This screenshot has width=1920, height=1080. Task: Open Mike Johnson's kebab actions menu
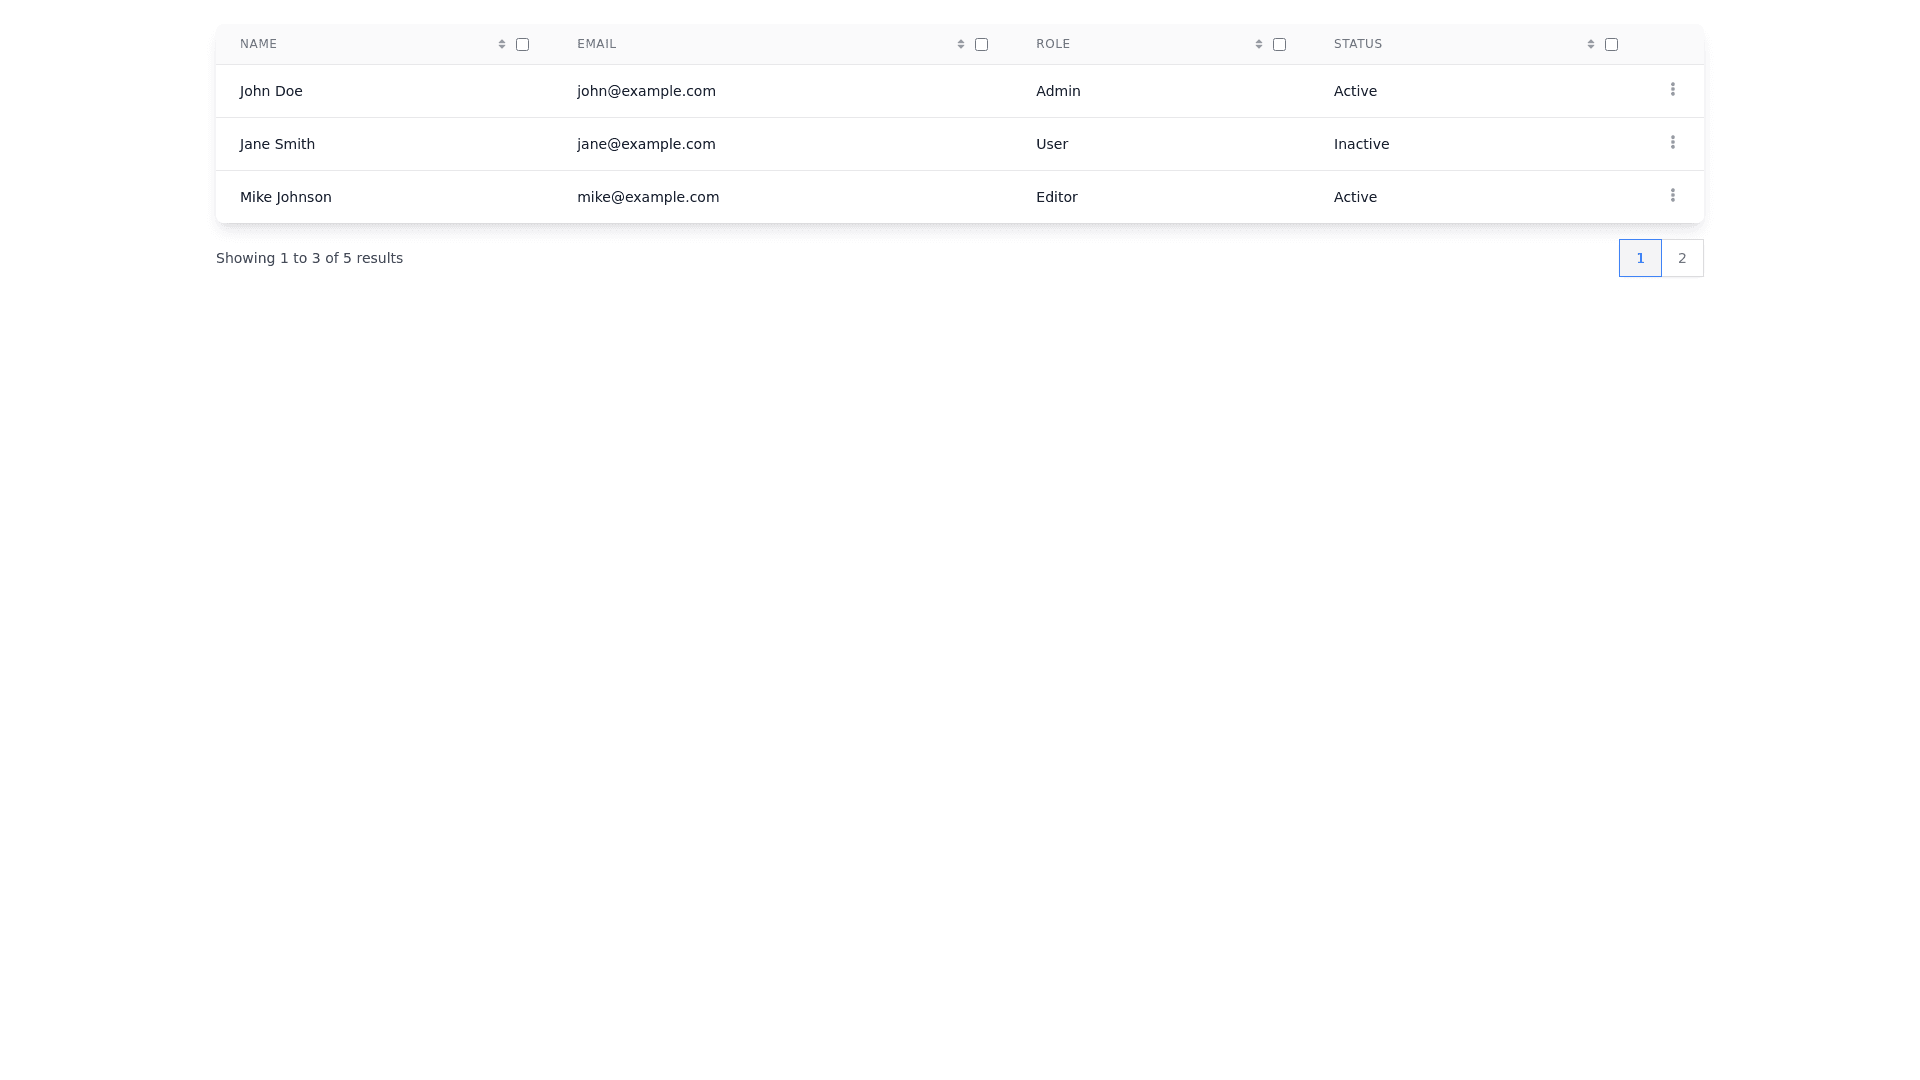1672,196
